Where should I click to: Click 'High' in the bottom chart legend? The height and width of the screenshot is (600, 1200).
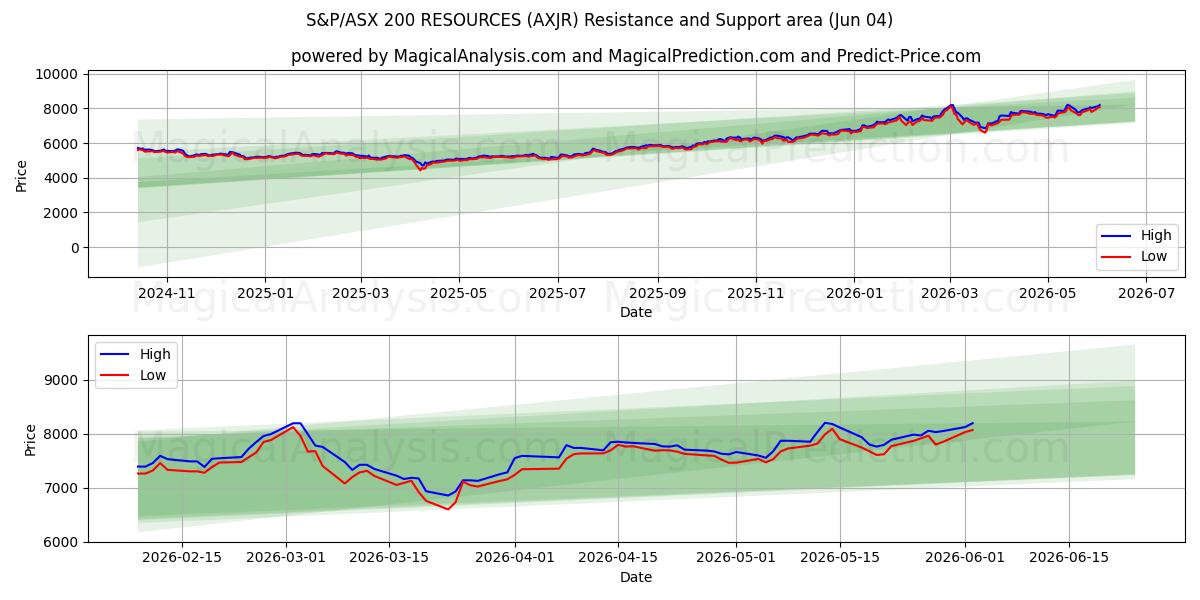pos(155,354)
